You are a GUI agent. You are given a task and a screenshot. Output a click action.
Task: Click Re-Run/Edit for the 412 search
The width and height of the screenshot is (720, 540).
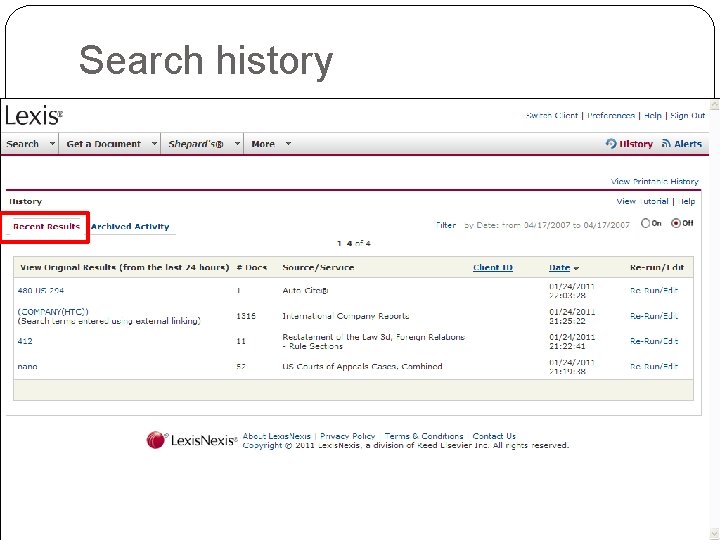[654, 341]
